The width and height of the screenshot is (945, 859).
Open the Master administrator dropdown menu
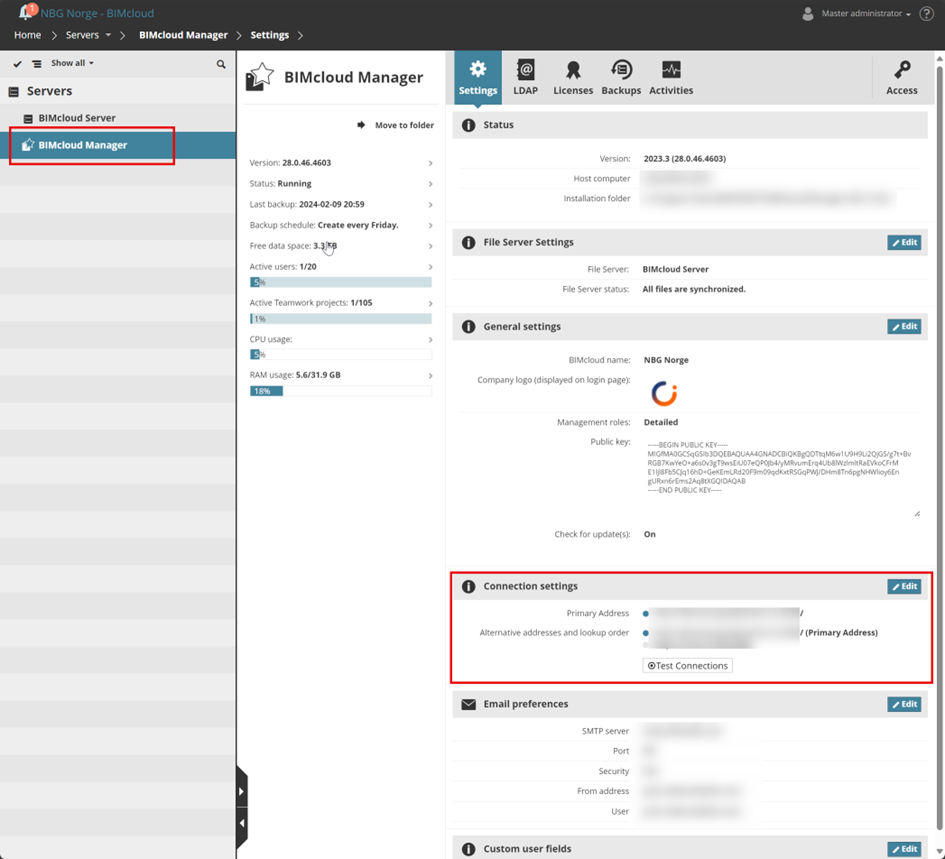click(x=866, y=13)
